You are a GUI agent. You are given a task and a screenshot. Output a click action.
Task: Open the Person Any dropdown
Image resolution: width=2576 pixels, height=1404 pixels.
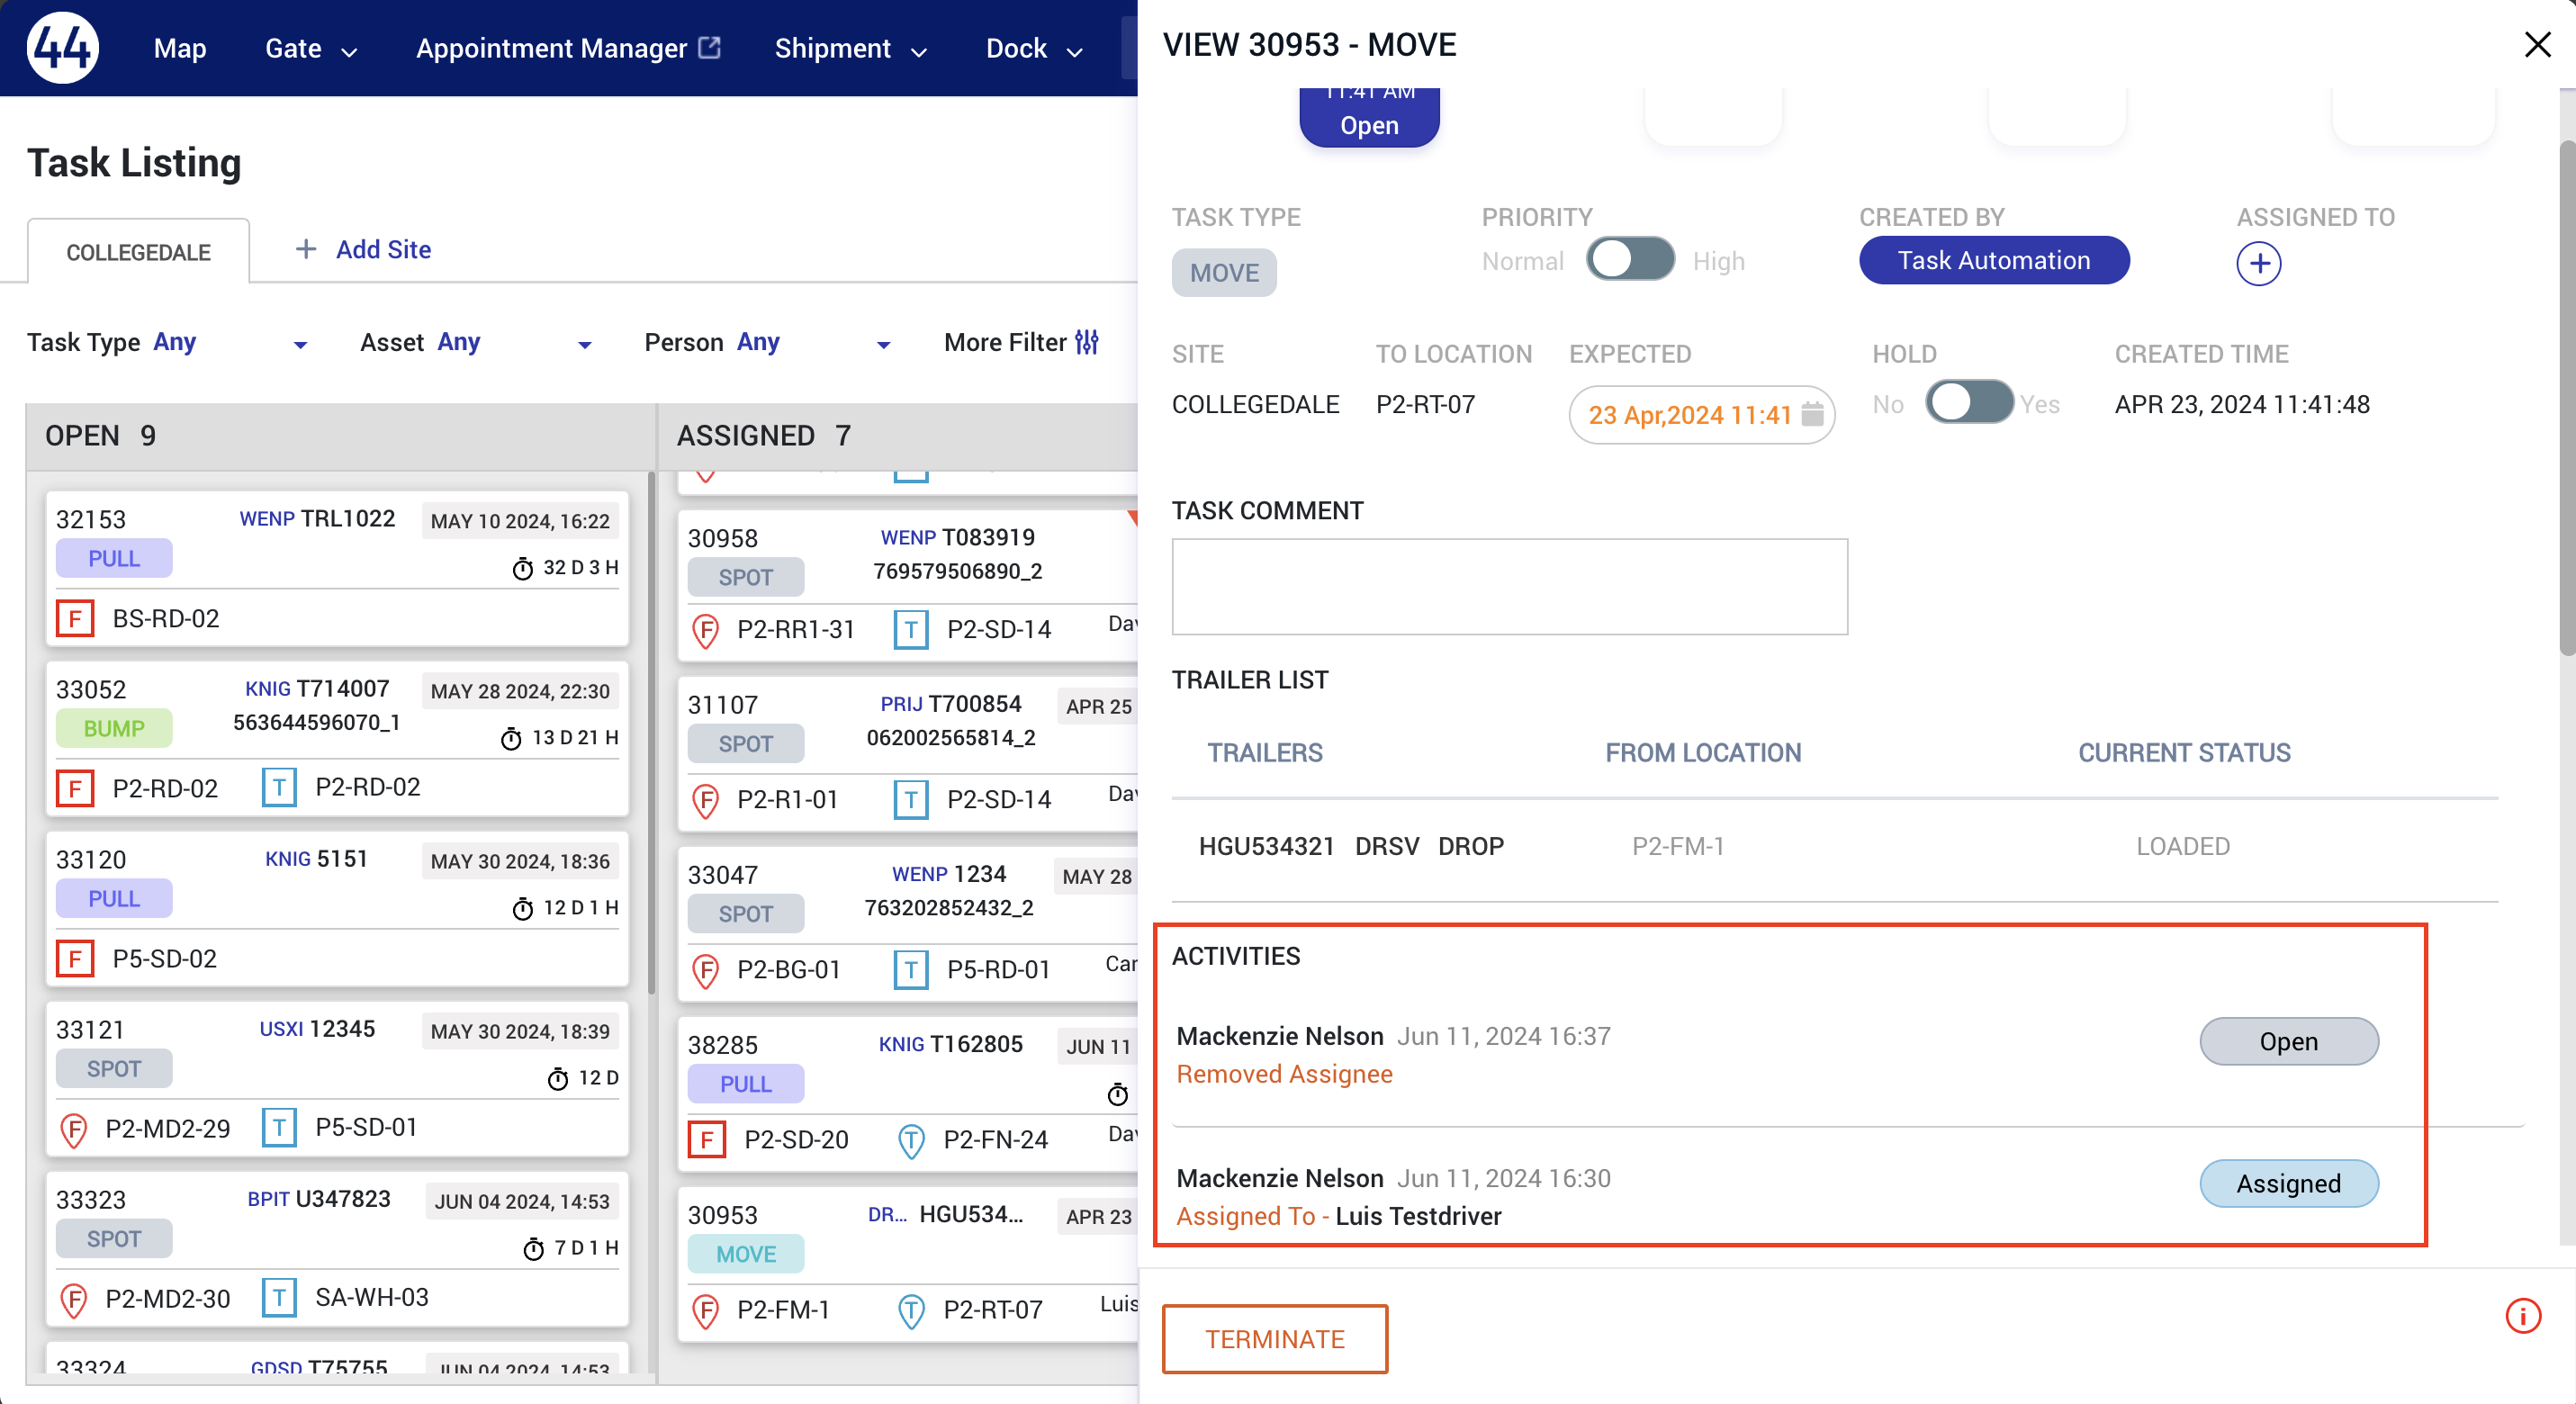(x=883, y=344)
